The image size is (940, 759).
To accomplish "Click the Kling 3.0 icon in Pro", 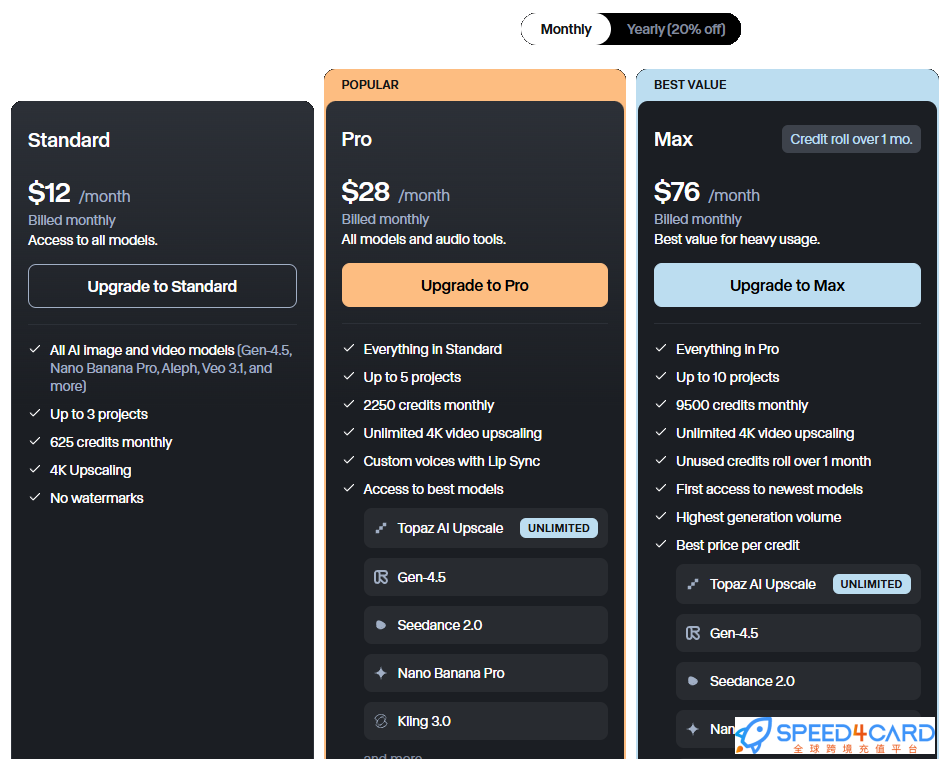I will point(381,721).
